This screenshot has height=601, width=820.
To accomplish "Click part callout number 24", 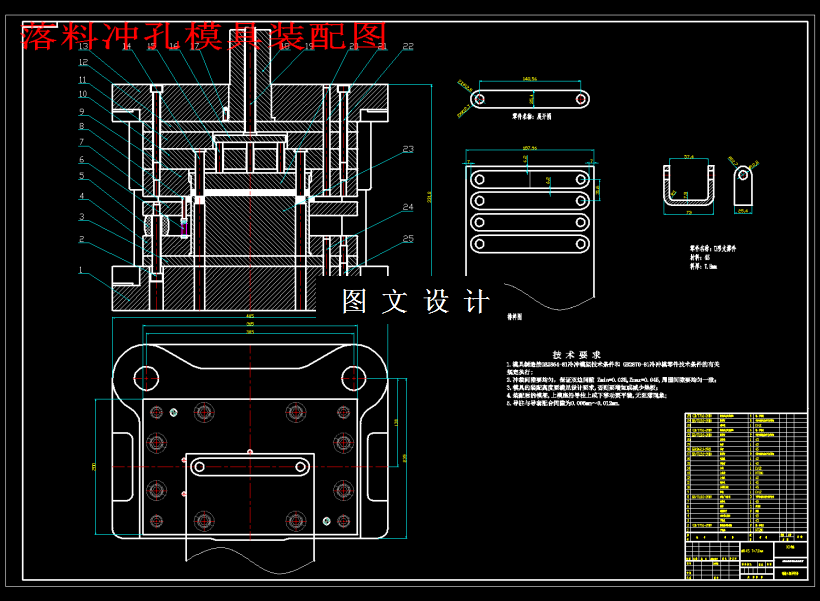I will point(408,207).
